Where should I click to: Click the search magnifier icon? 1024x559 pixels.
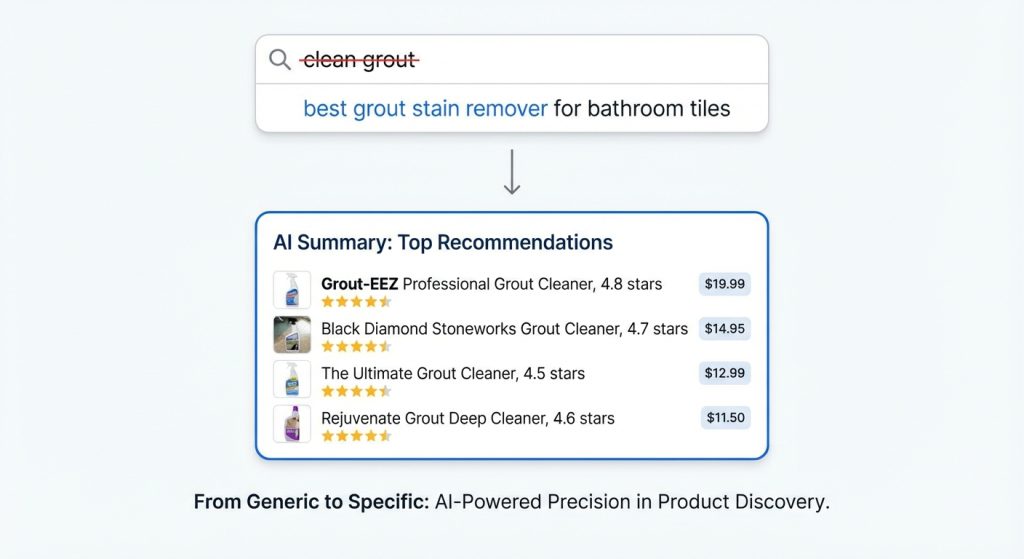280,61
